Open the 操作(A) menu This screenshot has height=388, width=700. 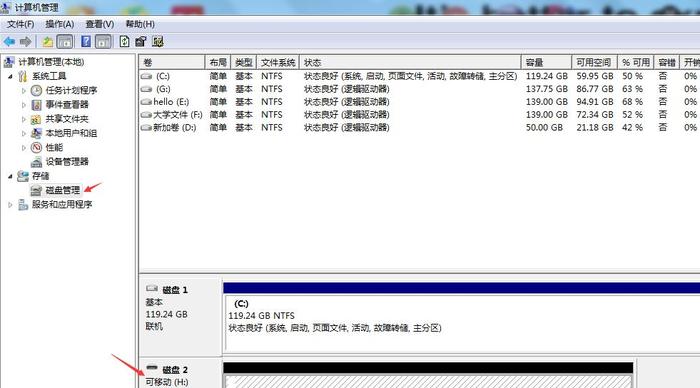59,24
